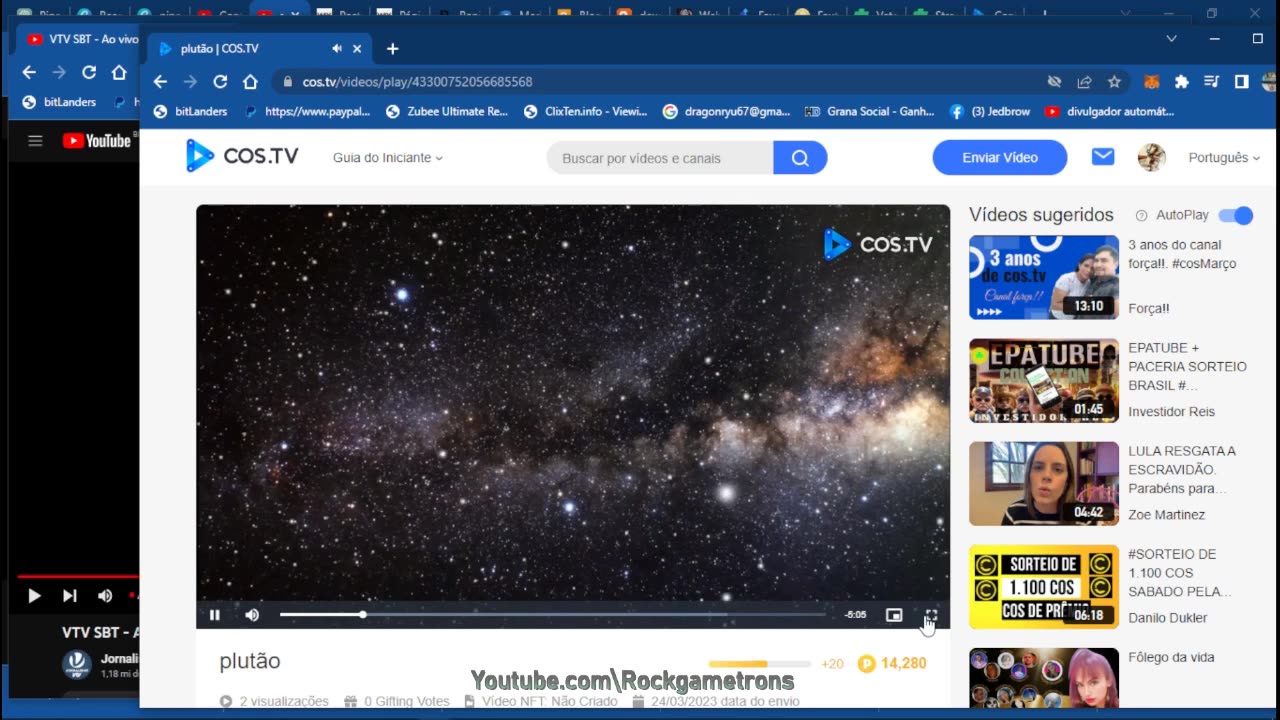Select the plutão | COS.TV tab

click(260, 48)
